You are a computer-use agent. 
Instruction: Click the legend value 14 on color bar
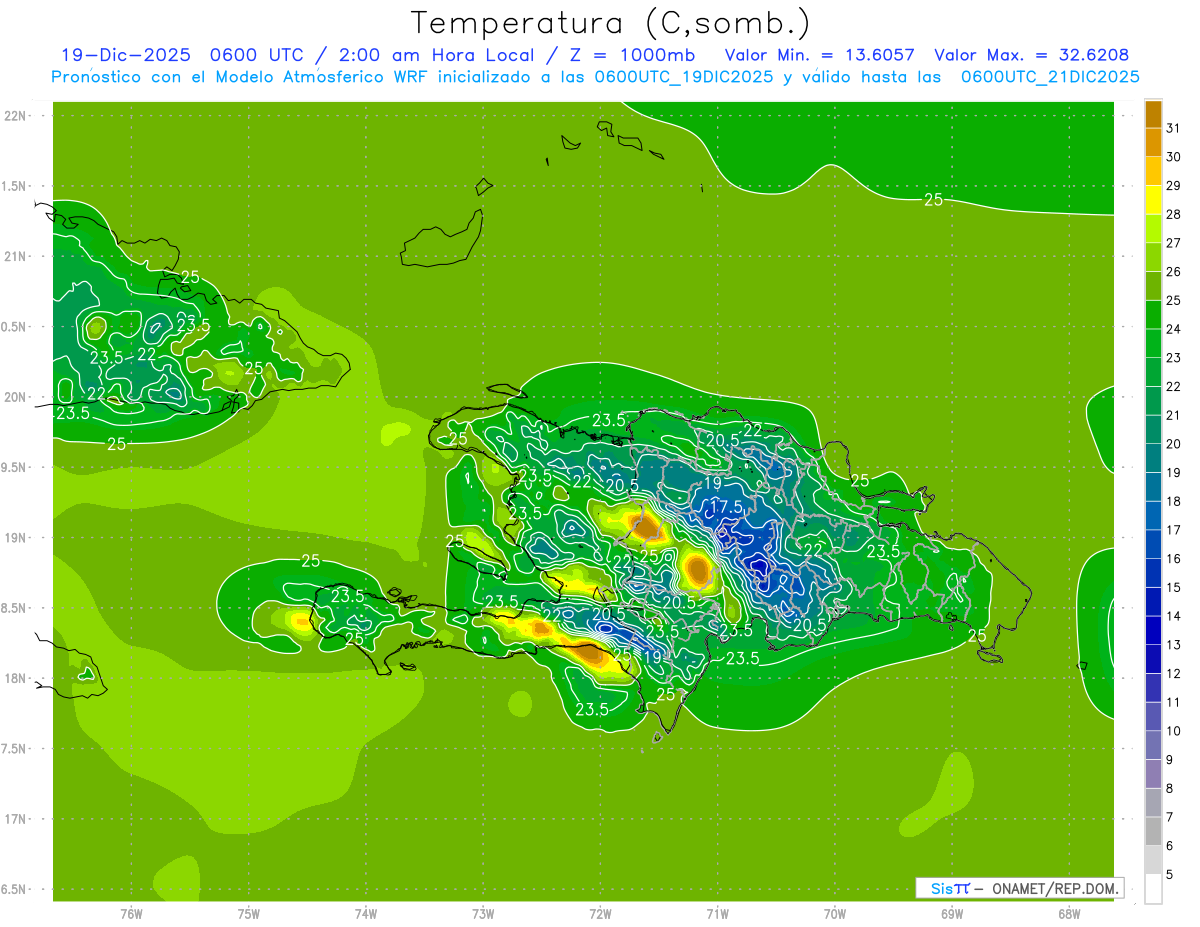(1174, 616)
